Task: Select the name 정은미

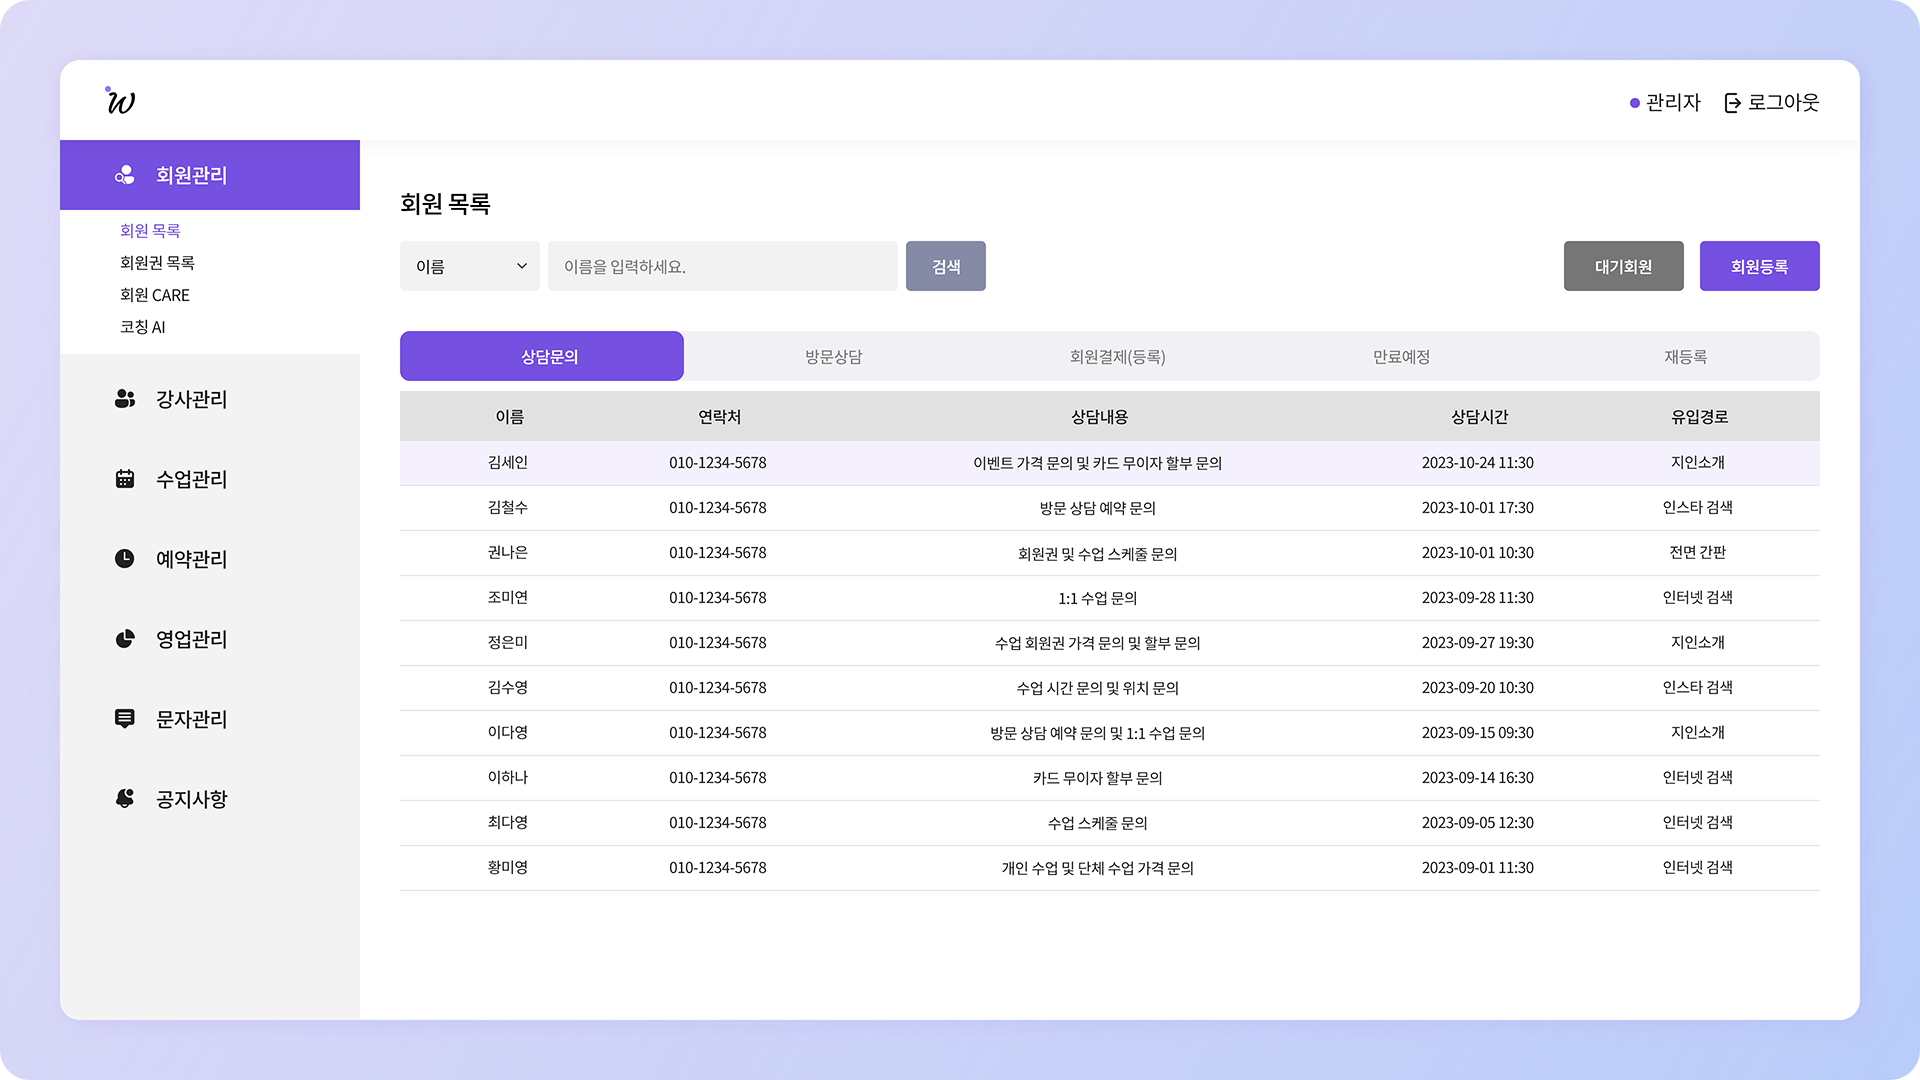Action: point(508,643)
